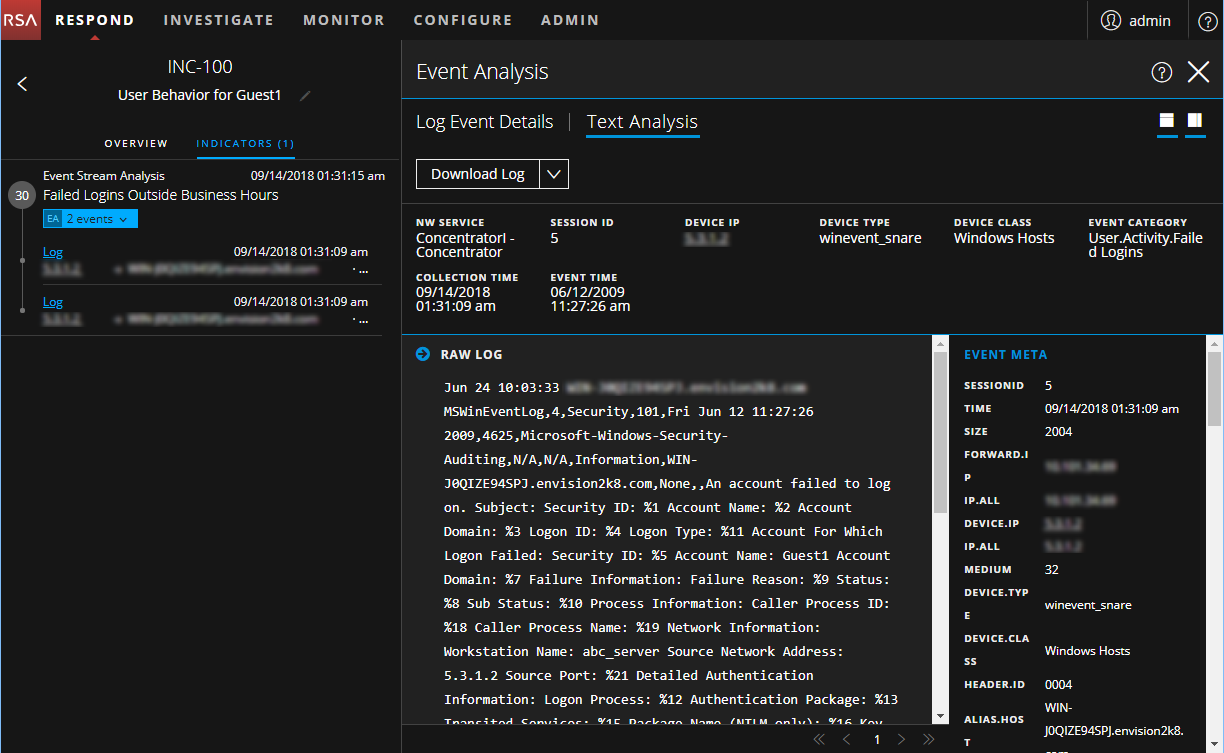Select the Log Event Details tab
This screenshot has height=753, width=1224.
(x=484, y=122)
